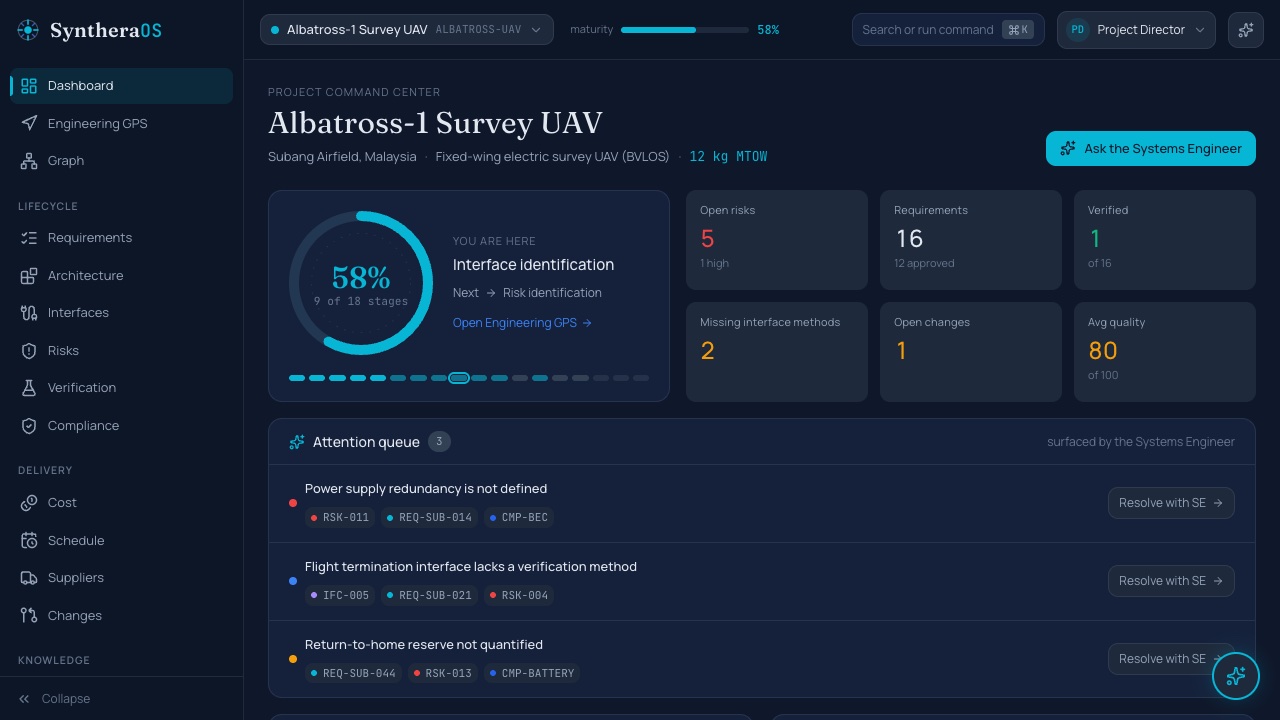Screen dimensions: 1280x720
Task: Open the Compliance section
Action: (x=121, y=426)
